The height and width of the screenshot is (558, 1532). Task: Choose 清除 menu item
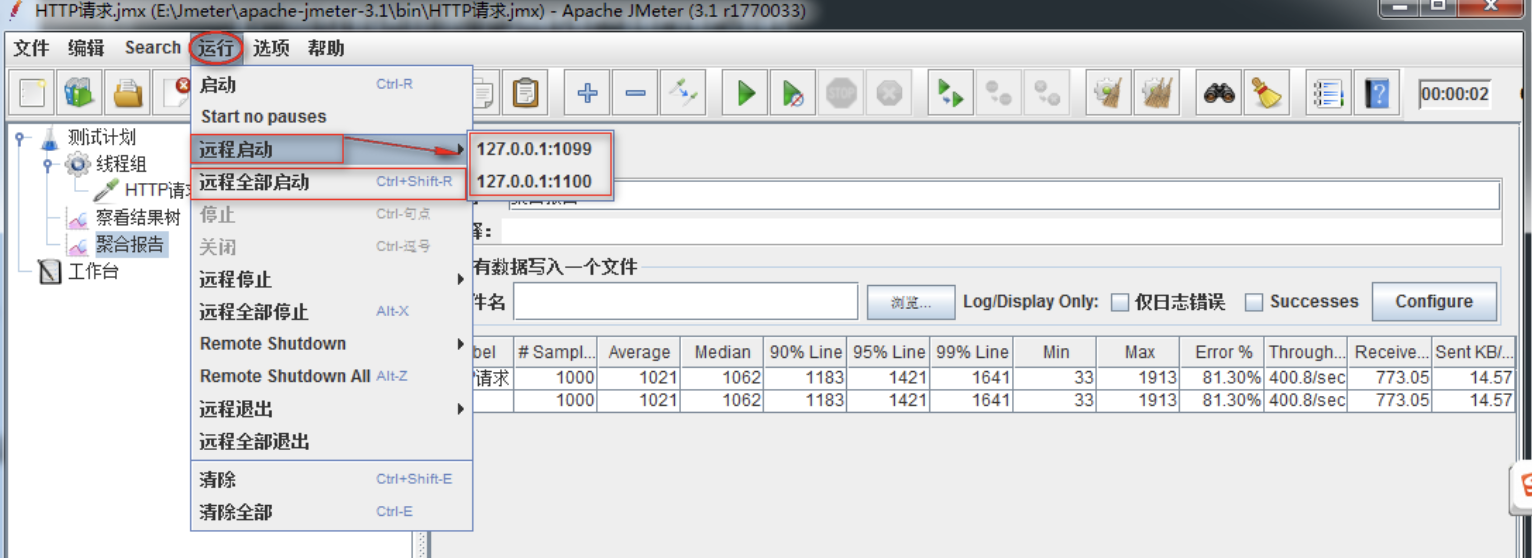click(331, 479)
